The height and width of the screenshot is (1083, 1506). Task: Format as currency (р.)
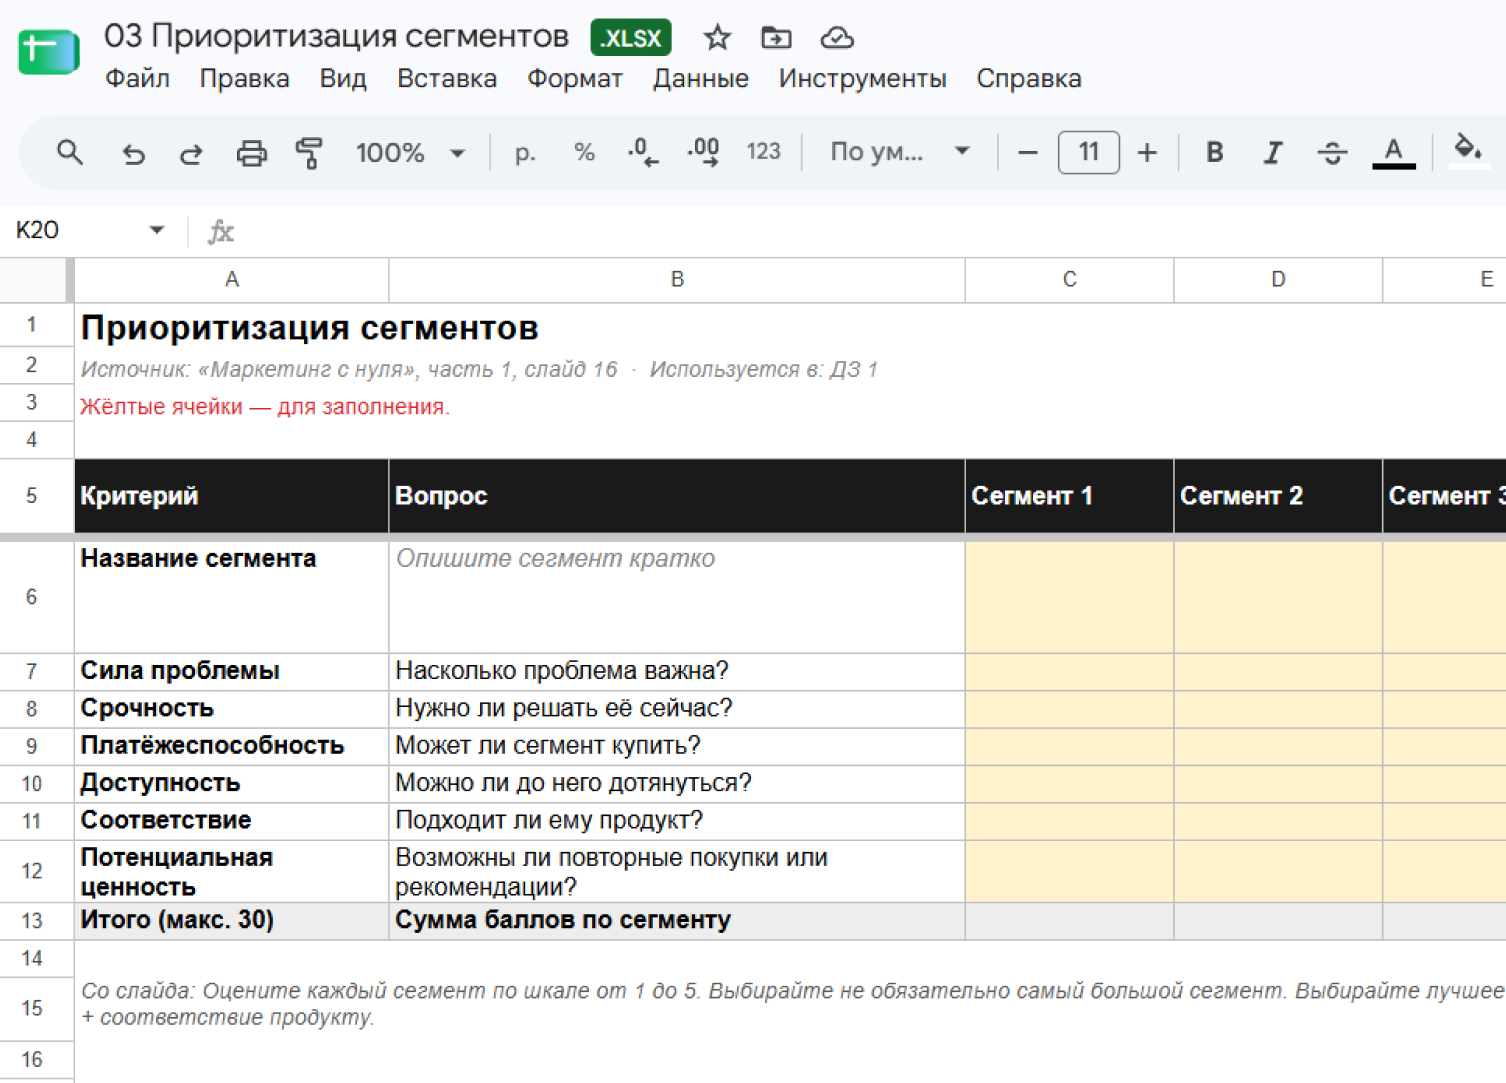[525, 153]
